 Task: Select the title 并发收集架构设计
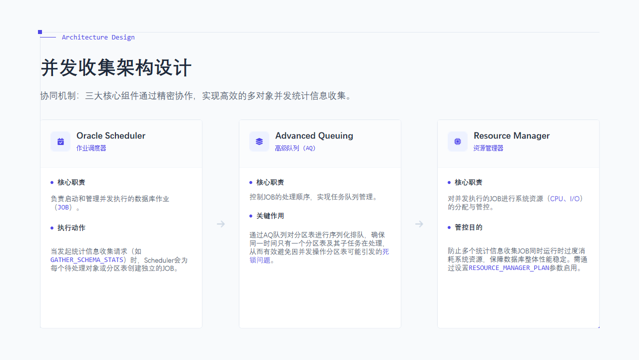pos(116,68)
